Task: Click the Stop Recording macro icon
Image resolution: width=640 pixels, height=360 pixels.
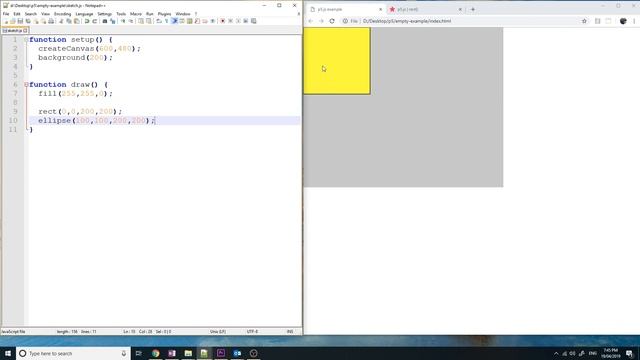Action: (x=231, y=21)
